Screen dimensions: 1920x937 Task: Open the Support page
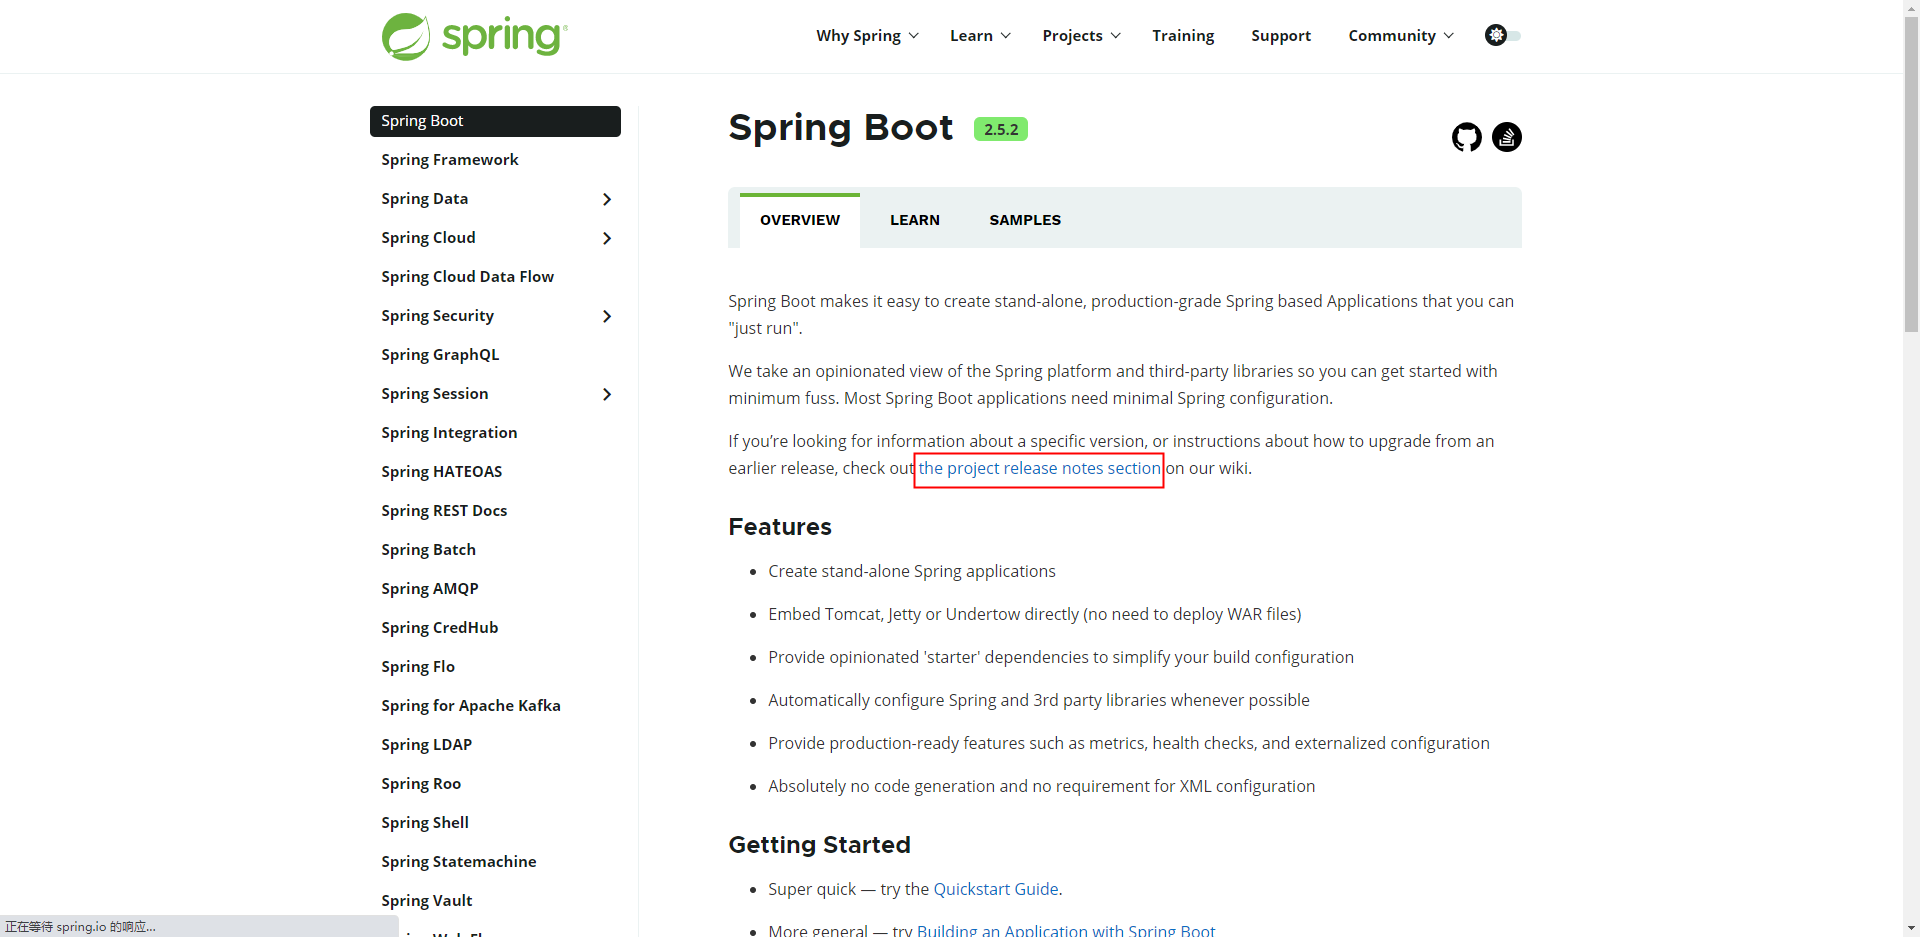tap(1281, 36)
